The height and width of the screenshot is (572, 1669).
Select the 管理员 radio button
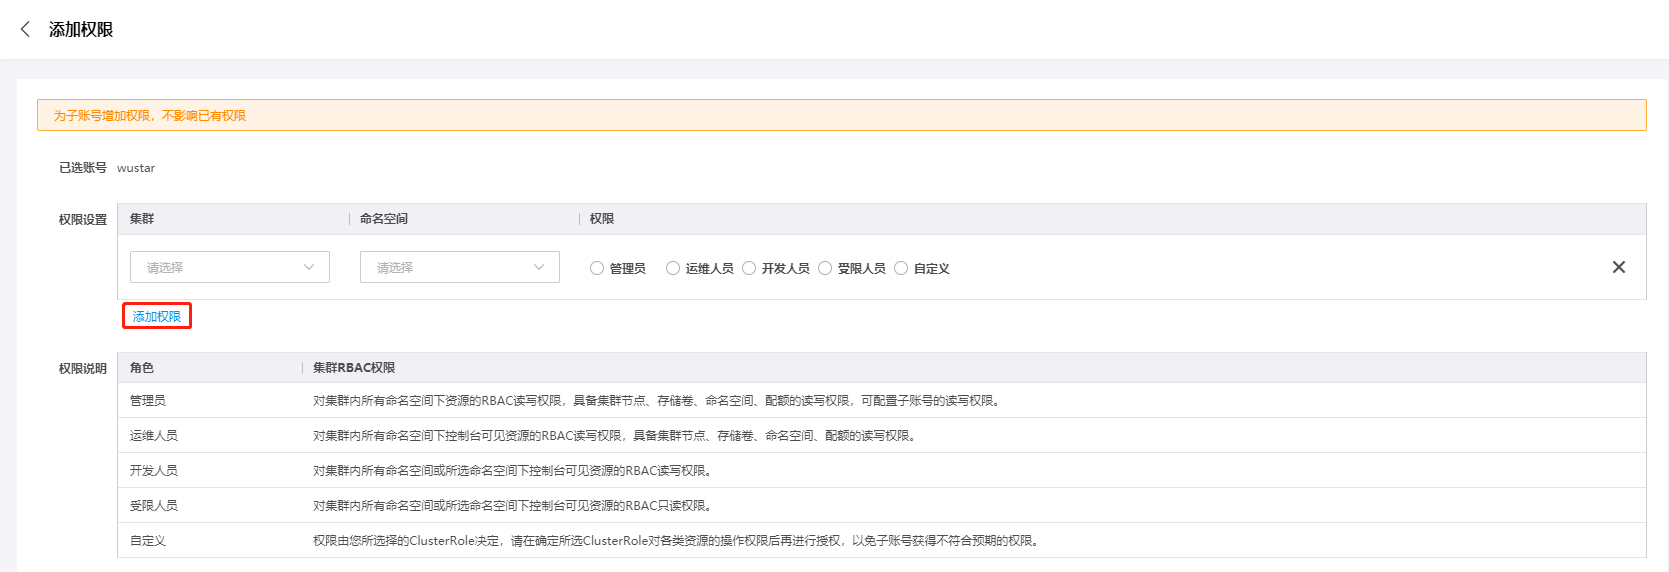coord(597,268)
